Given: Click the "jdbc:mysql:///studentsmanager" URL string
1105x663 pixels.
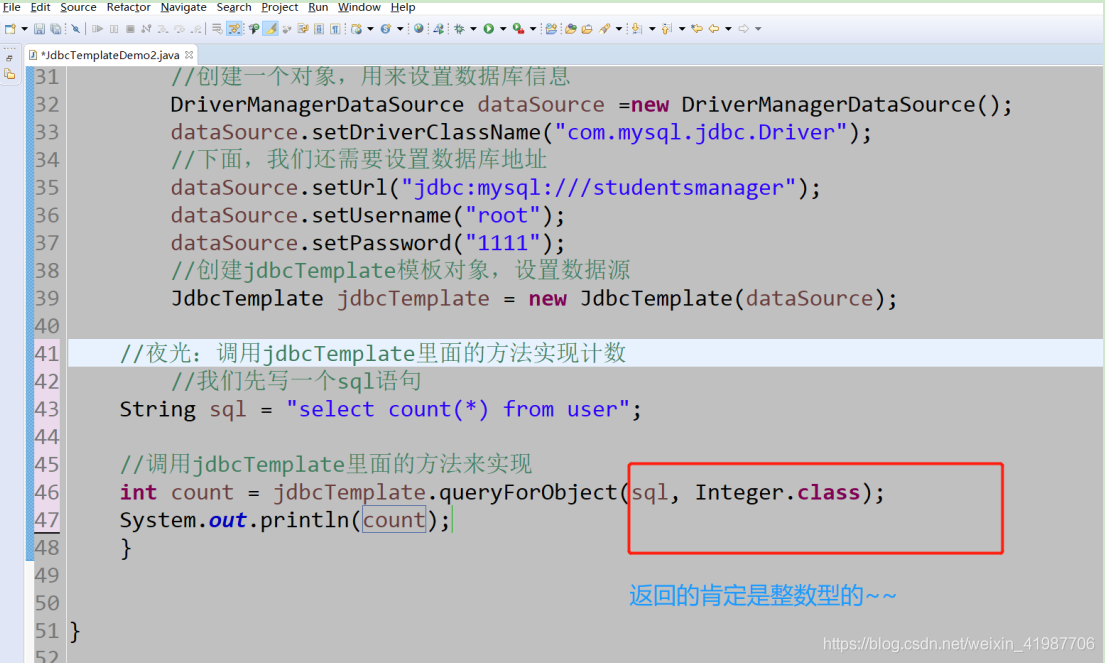Looking at the screenshot, I should point(598,187).
